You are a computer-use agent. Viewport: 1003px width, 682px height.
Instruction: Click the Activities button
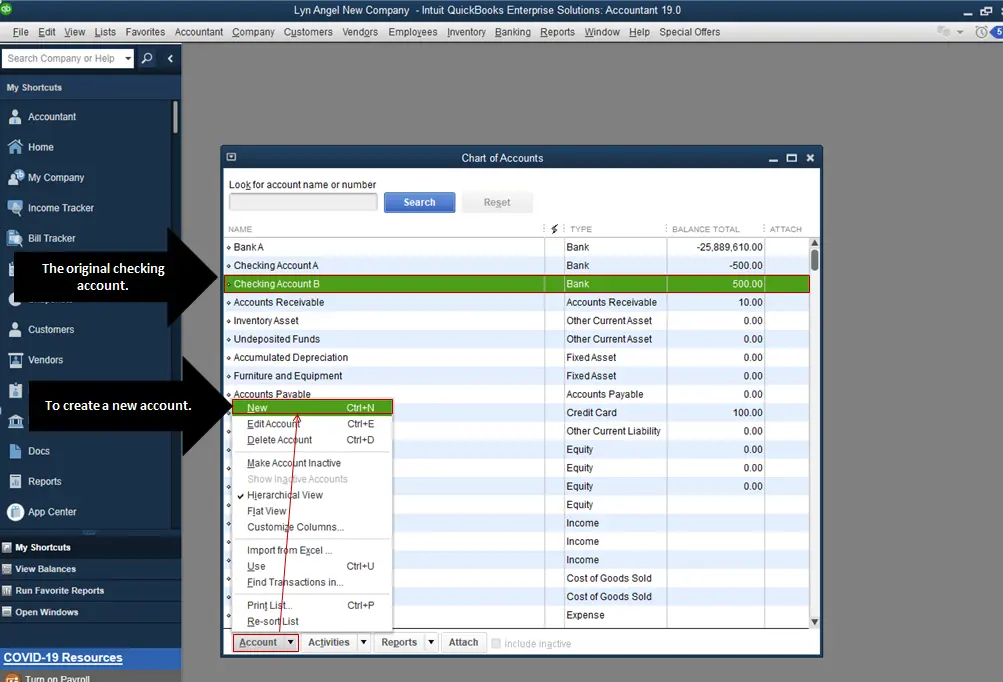[329, 642]
